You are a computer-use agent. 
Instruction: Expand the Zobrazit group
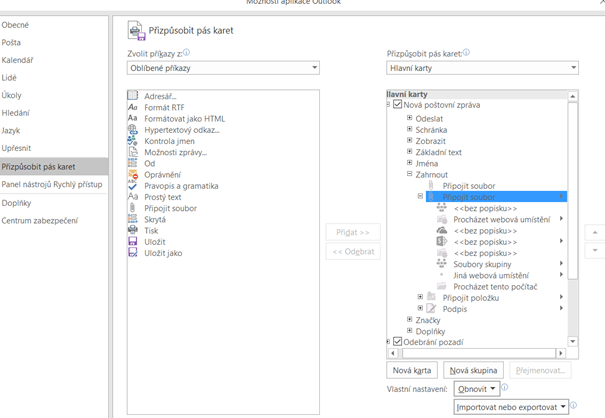(x=410, y=140)
